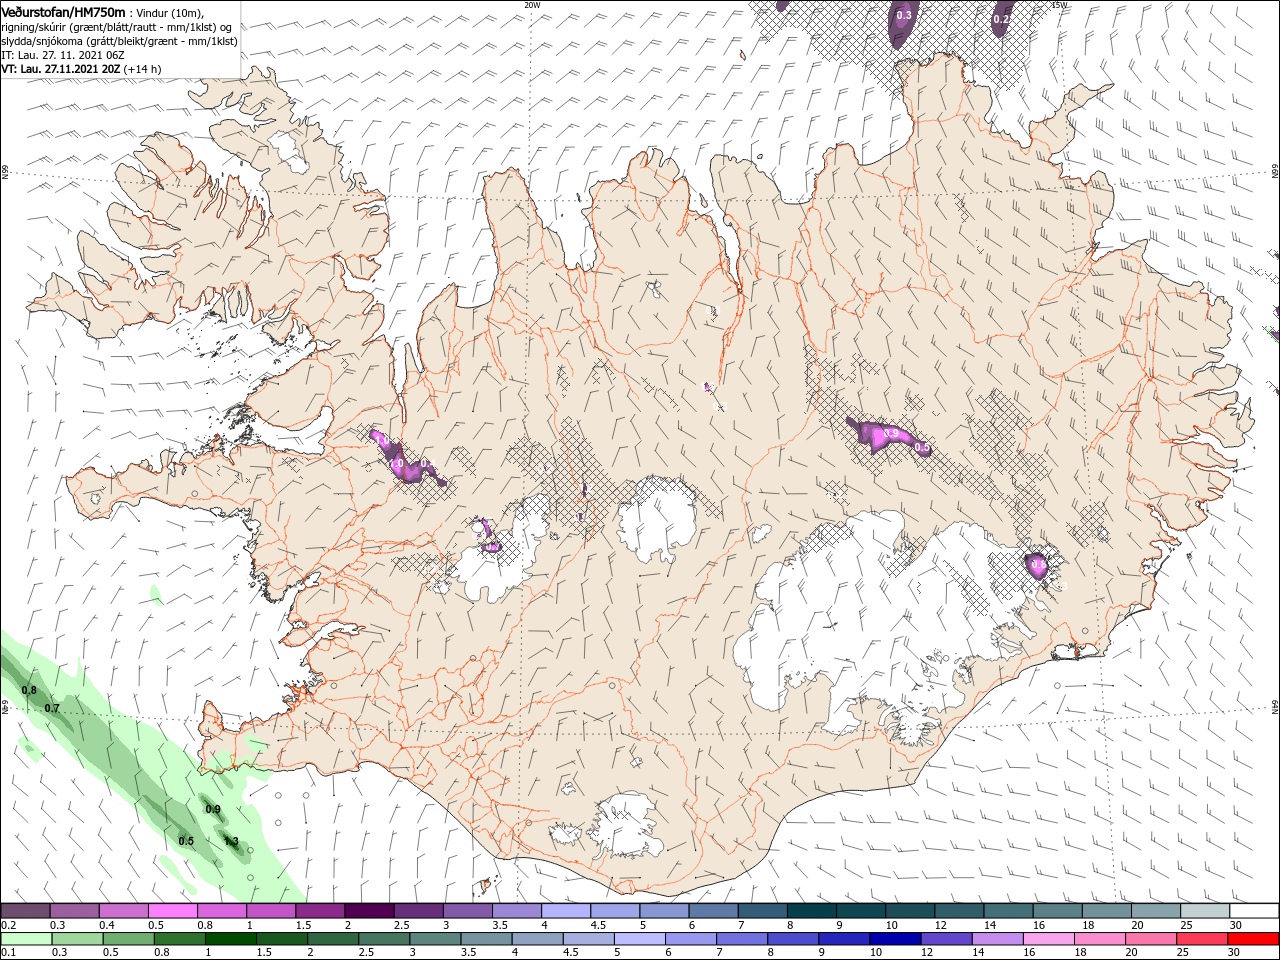Pick the purple legend swatch starting at 1
The width and height of the screenshot is (1280, 960).
point(270,911)
